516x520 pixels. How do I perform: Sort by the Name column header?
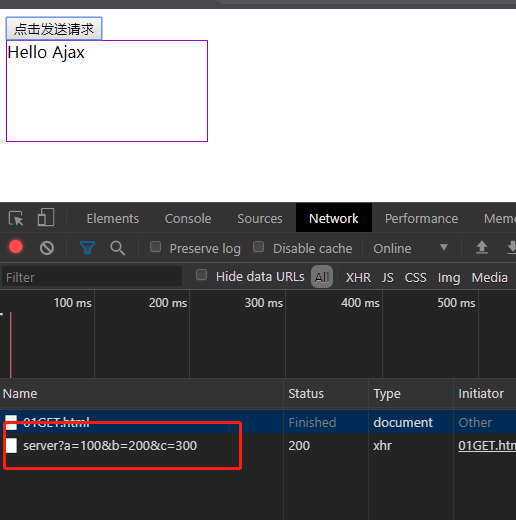click(x=141, y=393)
